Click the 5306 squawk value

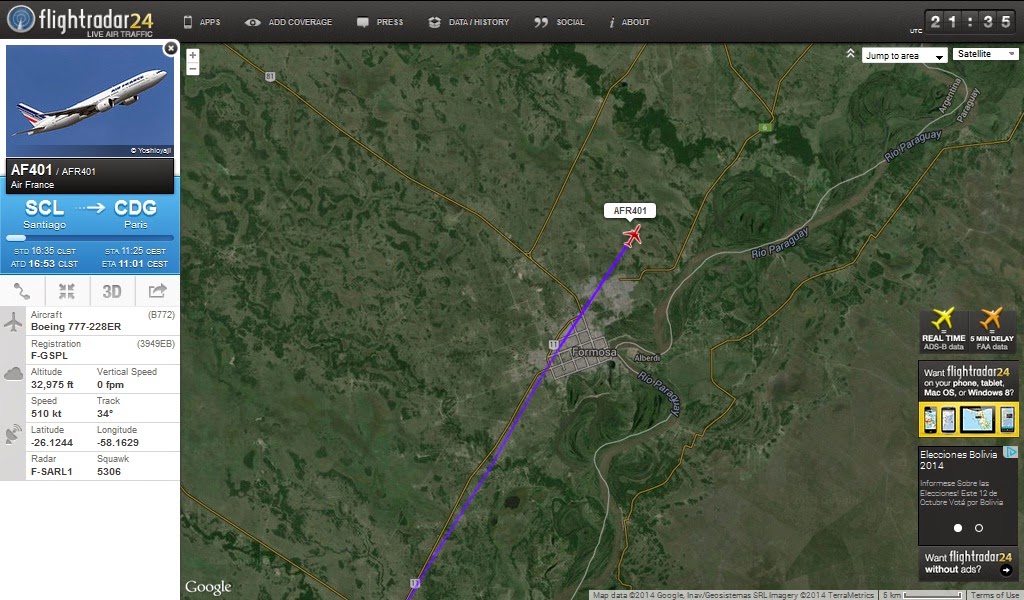click(108, 471)
